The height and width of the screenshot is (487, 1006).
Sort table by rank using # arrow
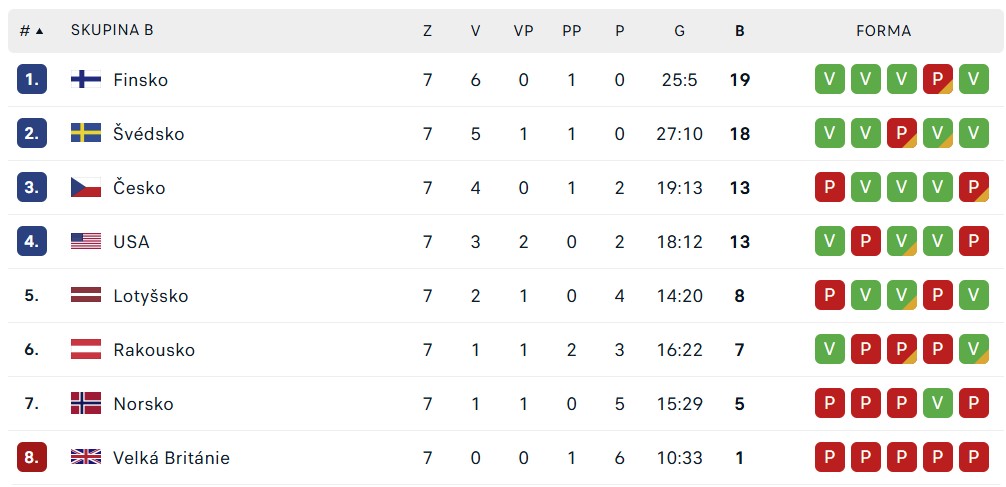[31, 31]
